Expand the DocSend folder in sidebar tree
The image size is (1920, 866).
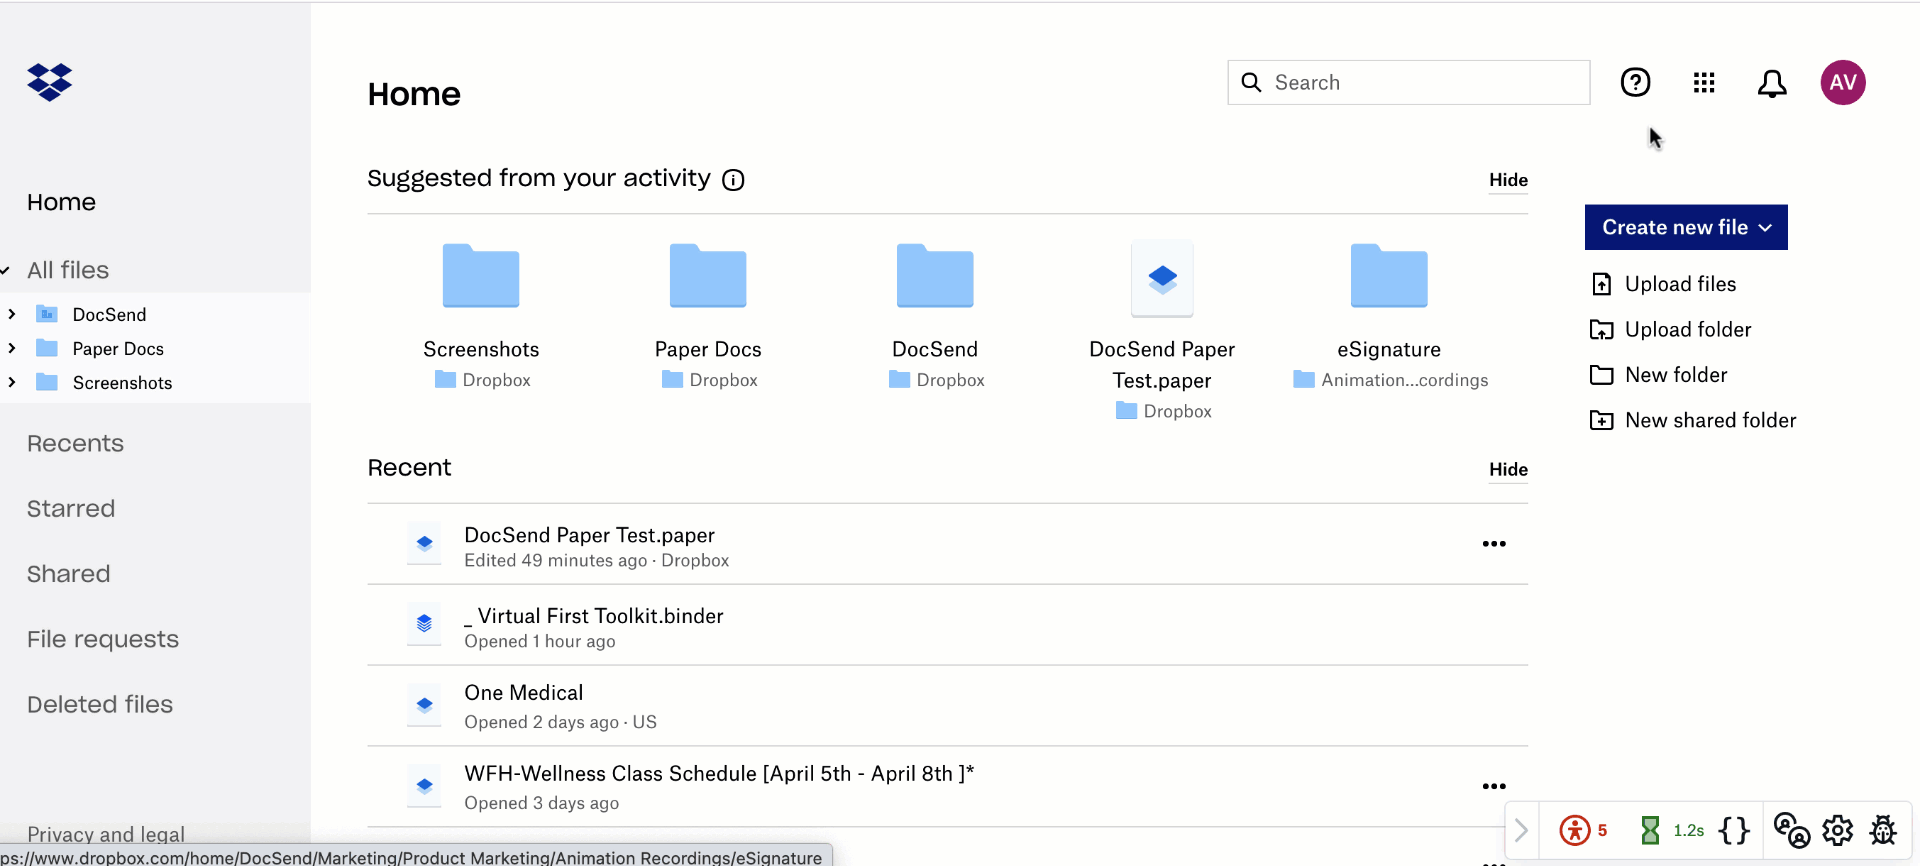click(12, 314)
